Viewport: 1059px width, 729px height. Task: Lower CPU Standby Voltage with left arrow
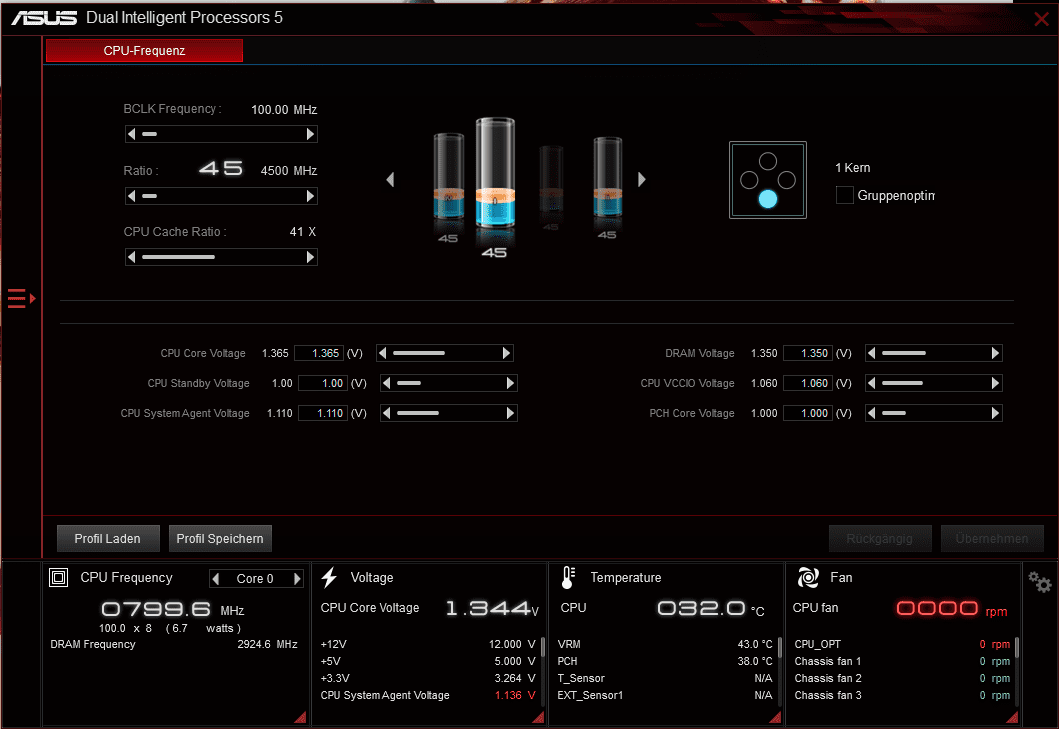click(387, 383)
